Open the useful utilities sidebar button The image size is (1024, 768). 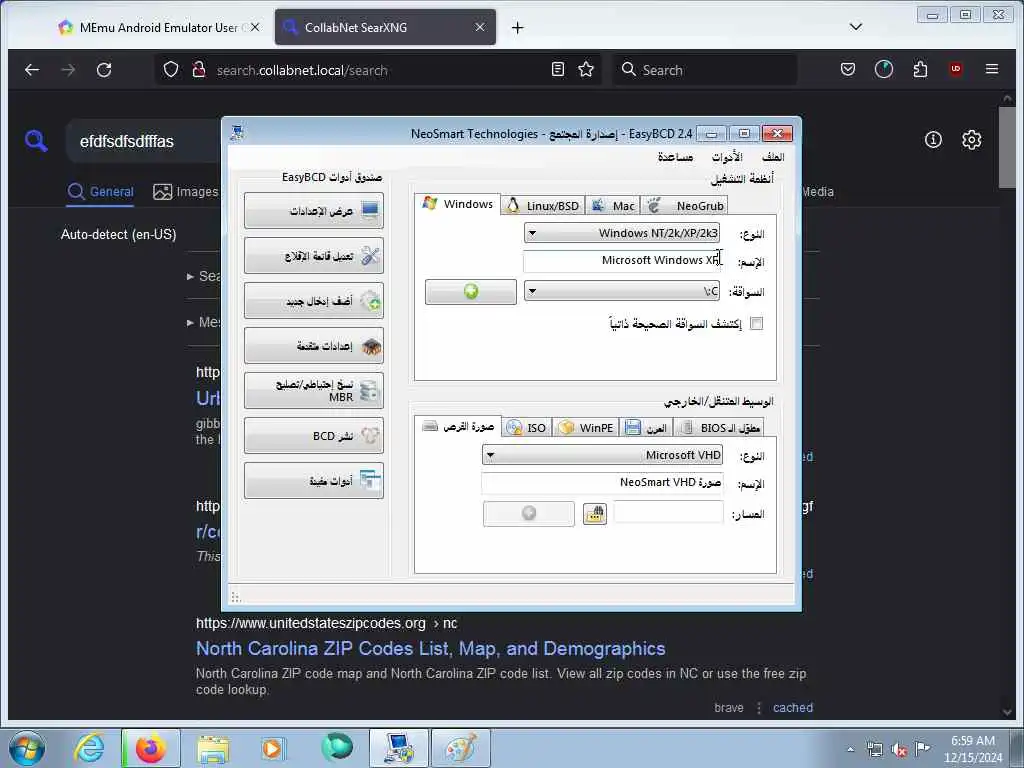[313, 481]
